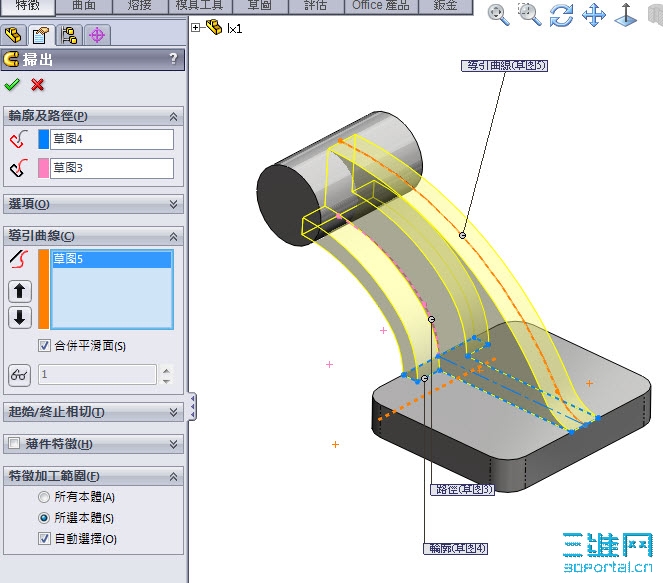
Task: Click the Rotate View icon
Action: tap(562, 15)
